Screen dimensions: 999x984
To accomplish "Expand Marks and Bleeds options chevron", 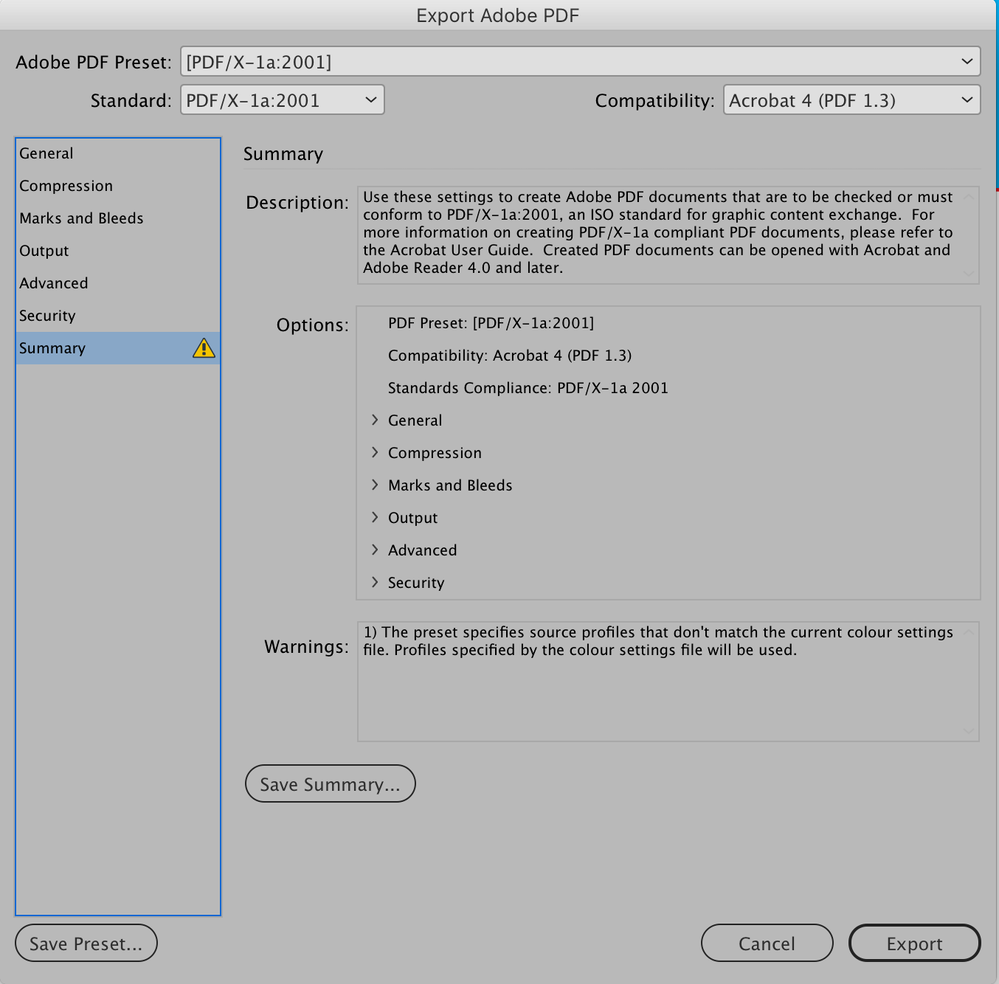I will (x=375, y=485).
